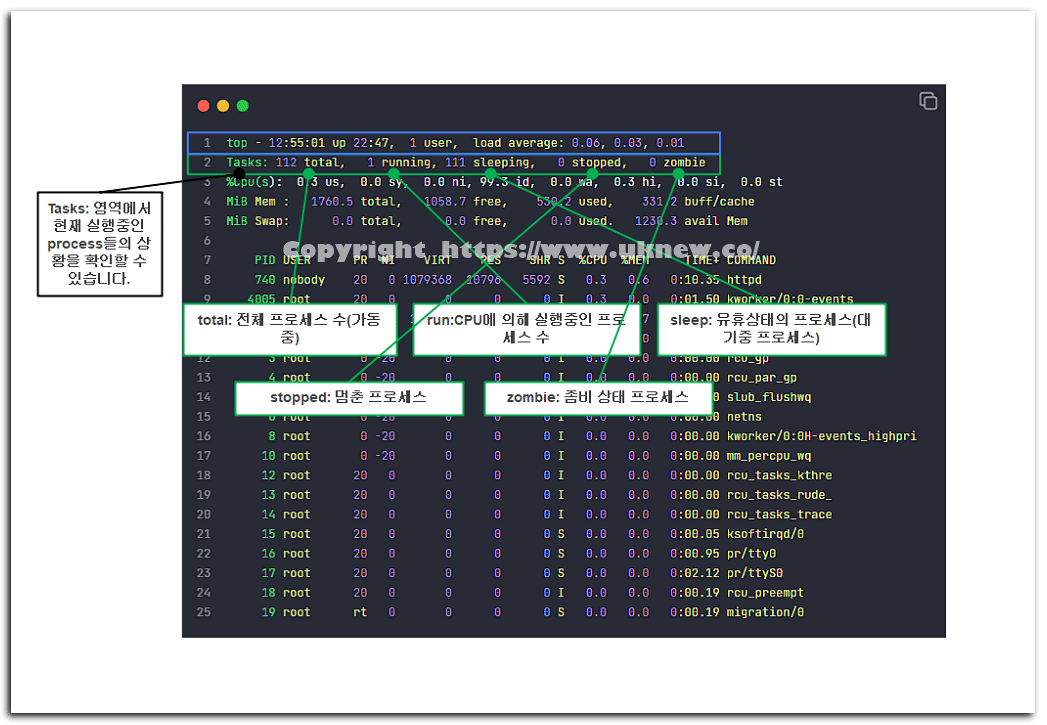Click the "MiB Mem :" label
Image resolution: width=1047 pixels, height=725 pixels.
click(x=258, y=202)
